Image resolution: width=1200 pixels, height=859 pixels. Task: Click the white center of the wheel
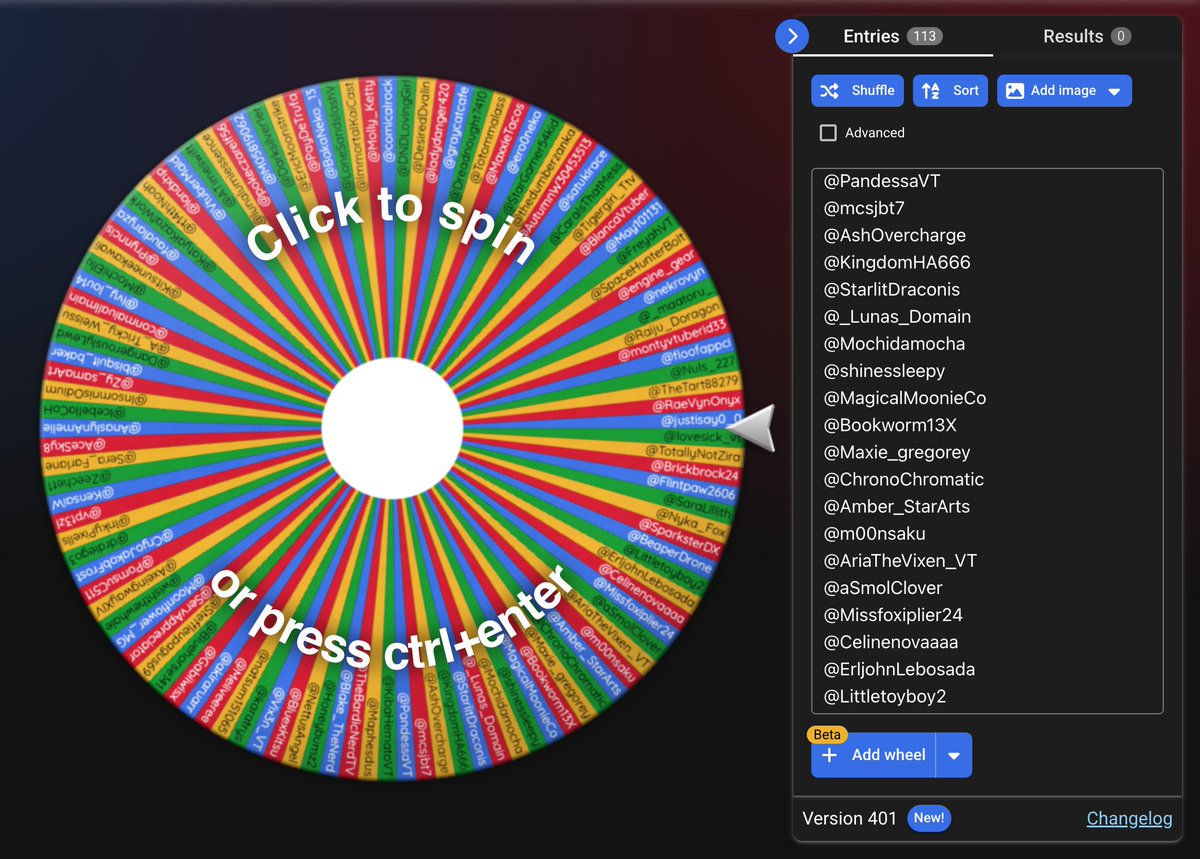[x=392, y=427]
